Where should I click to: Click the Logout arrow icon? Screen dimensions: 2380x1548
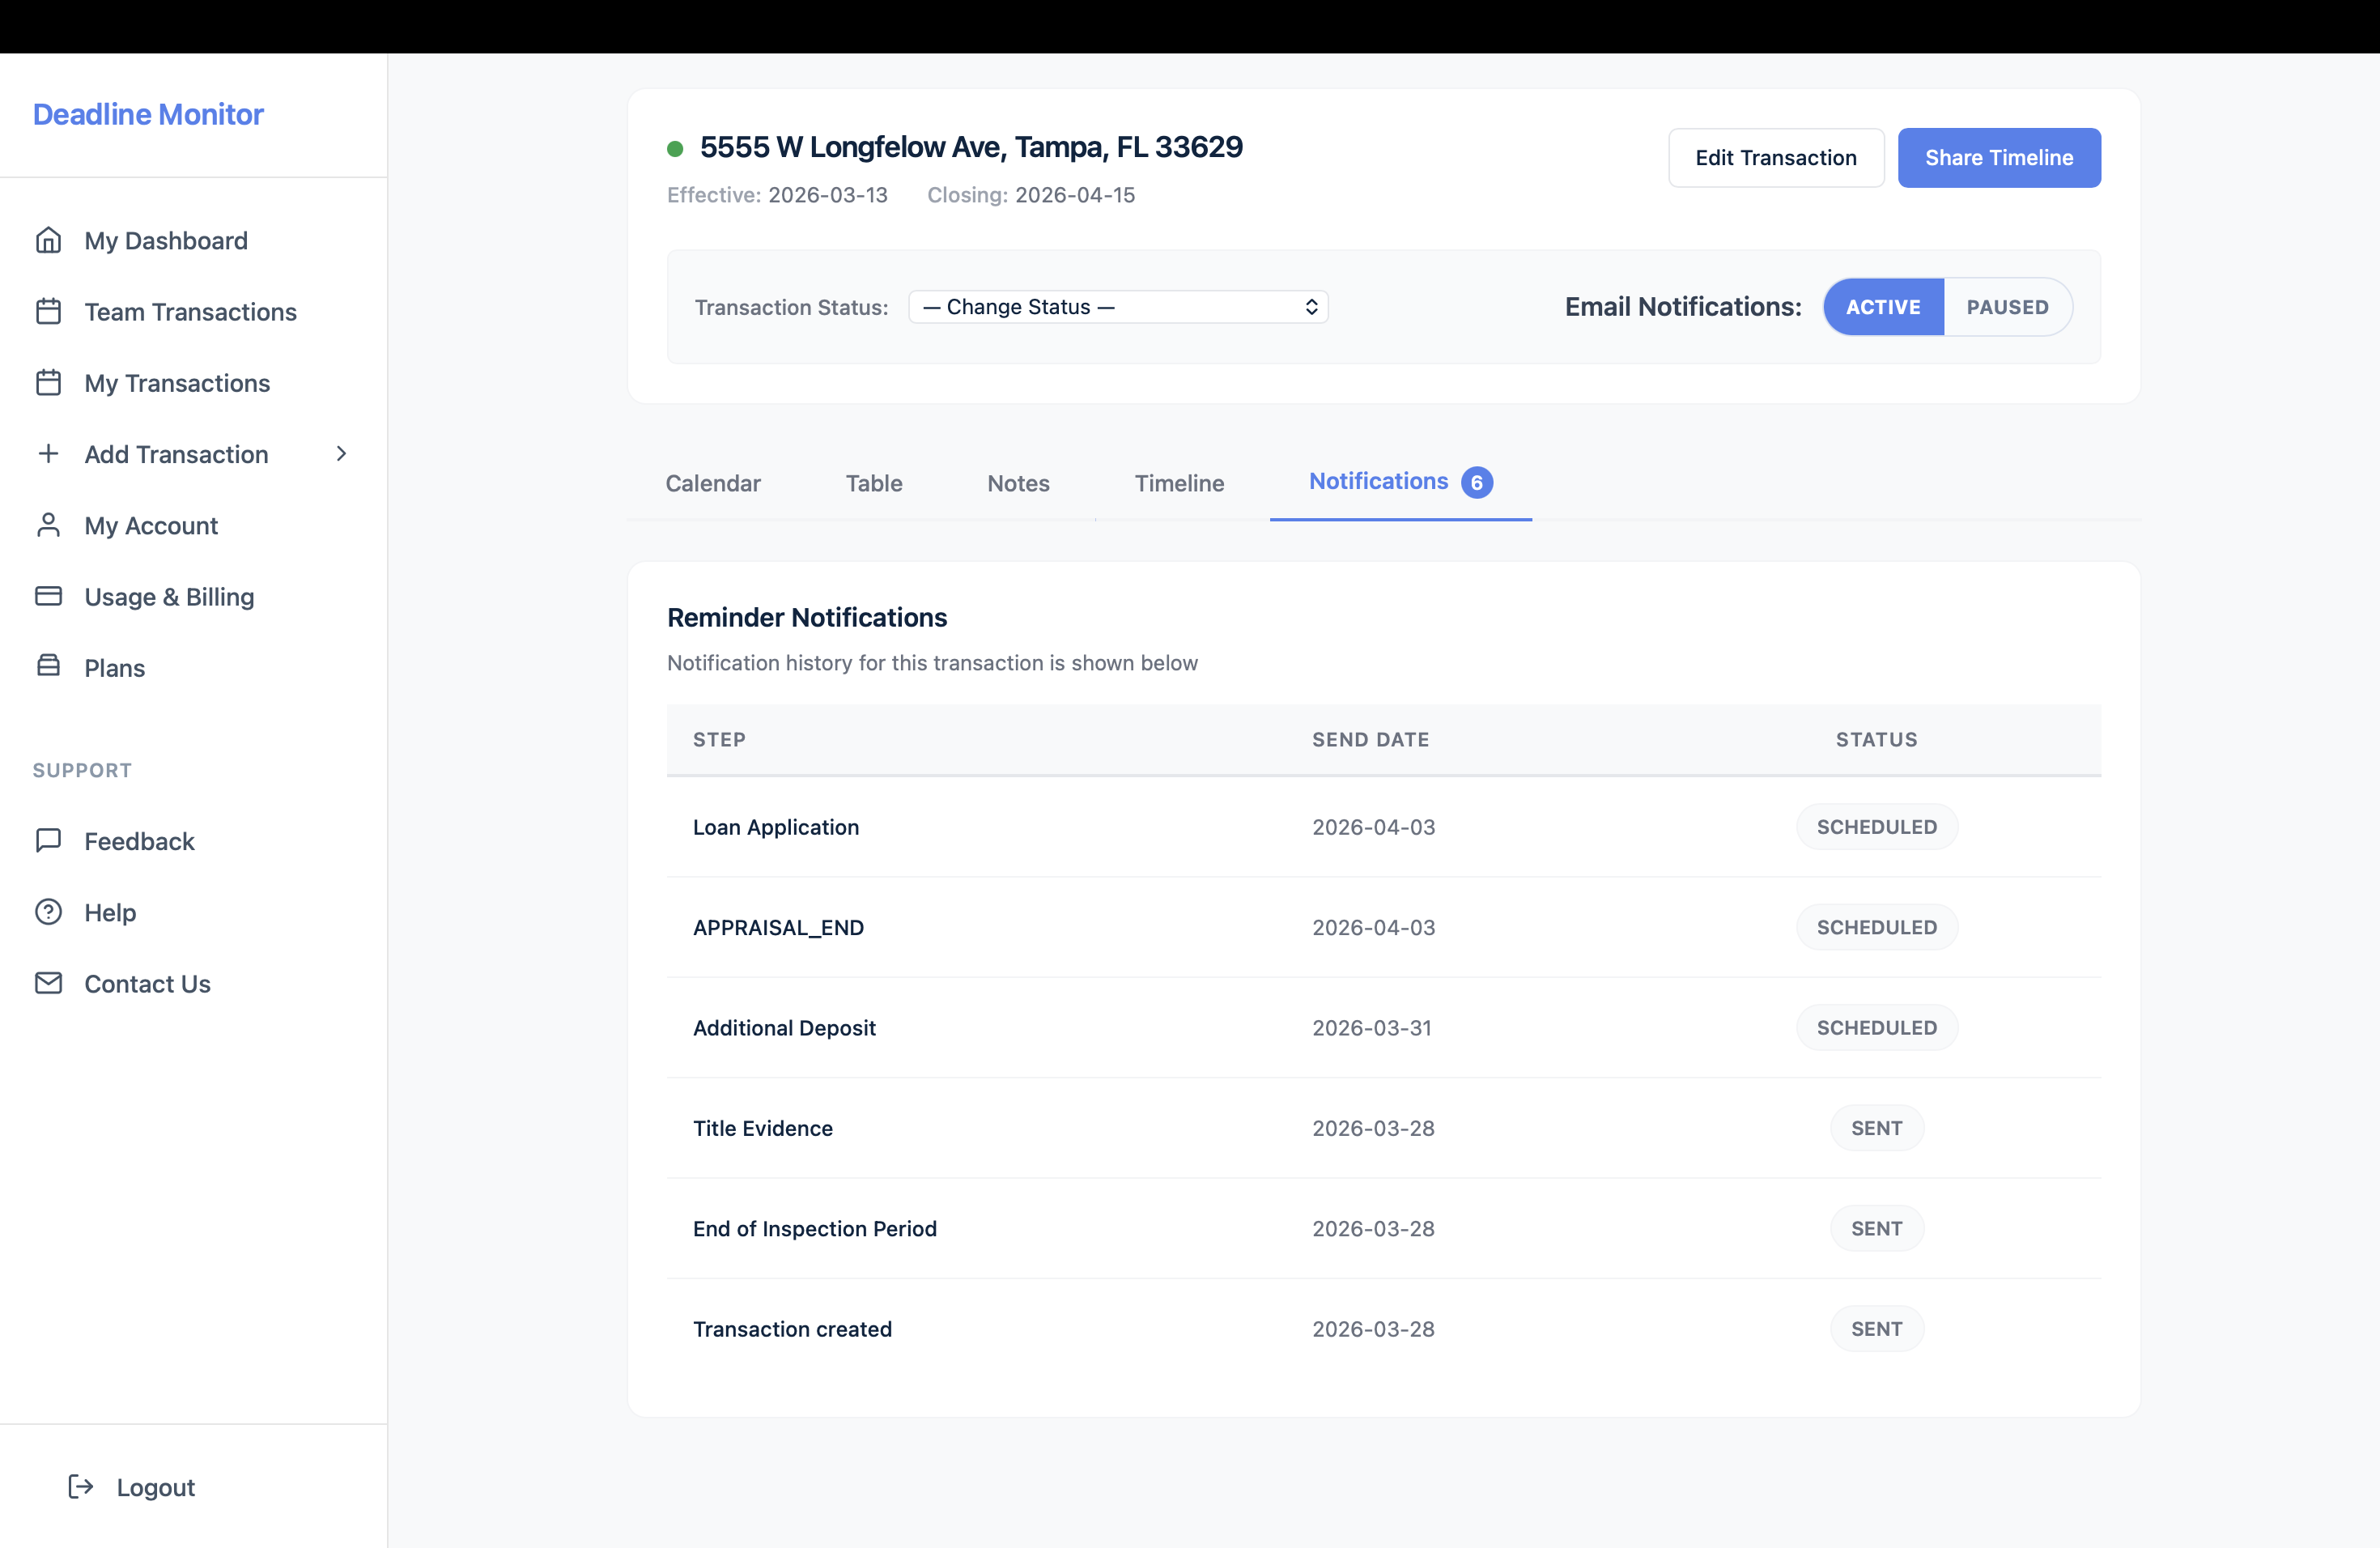tap(81, 1487)
